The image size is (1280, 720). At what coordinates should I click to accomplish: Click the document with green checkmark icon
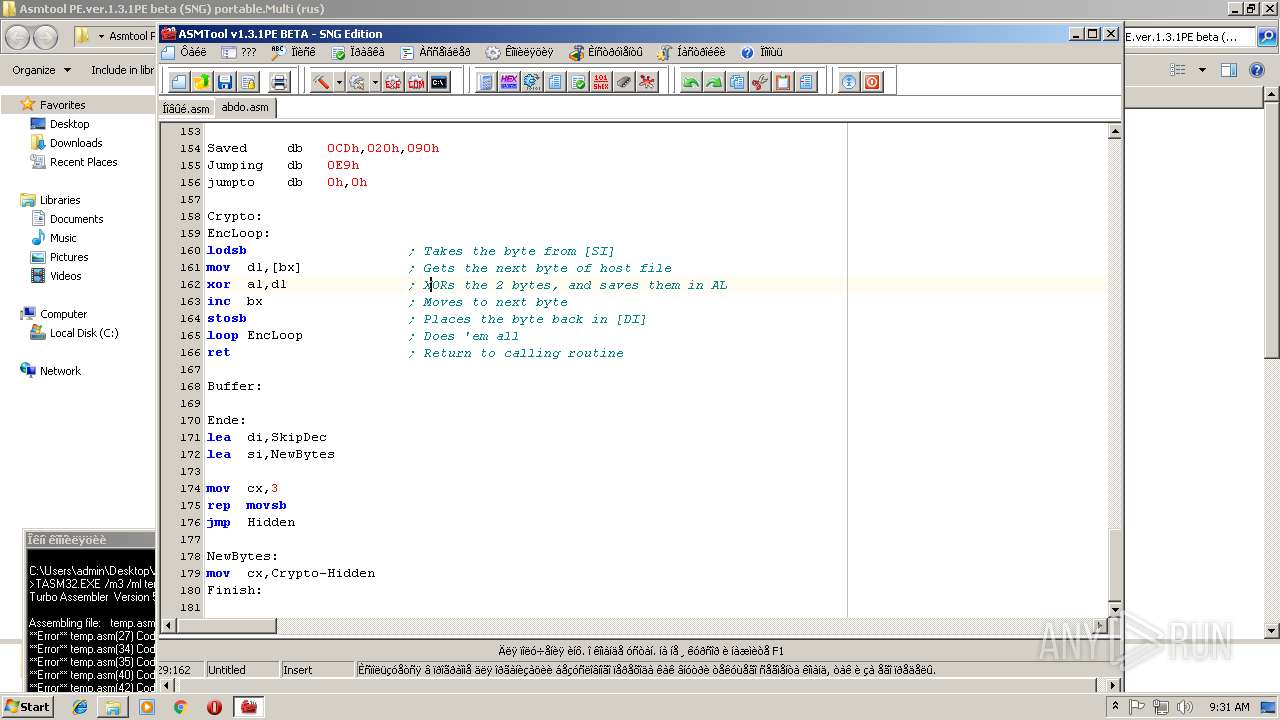(578, 82)
